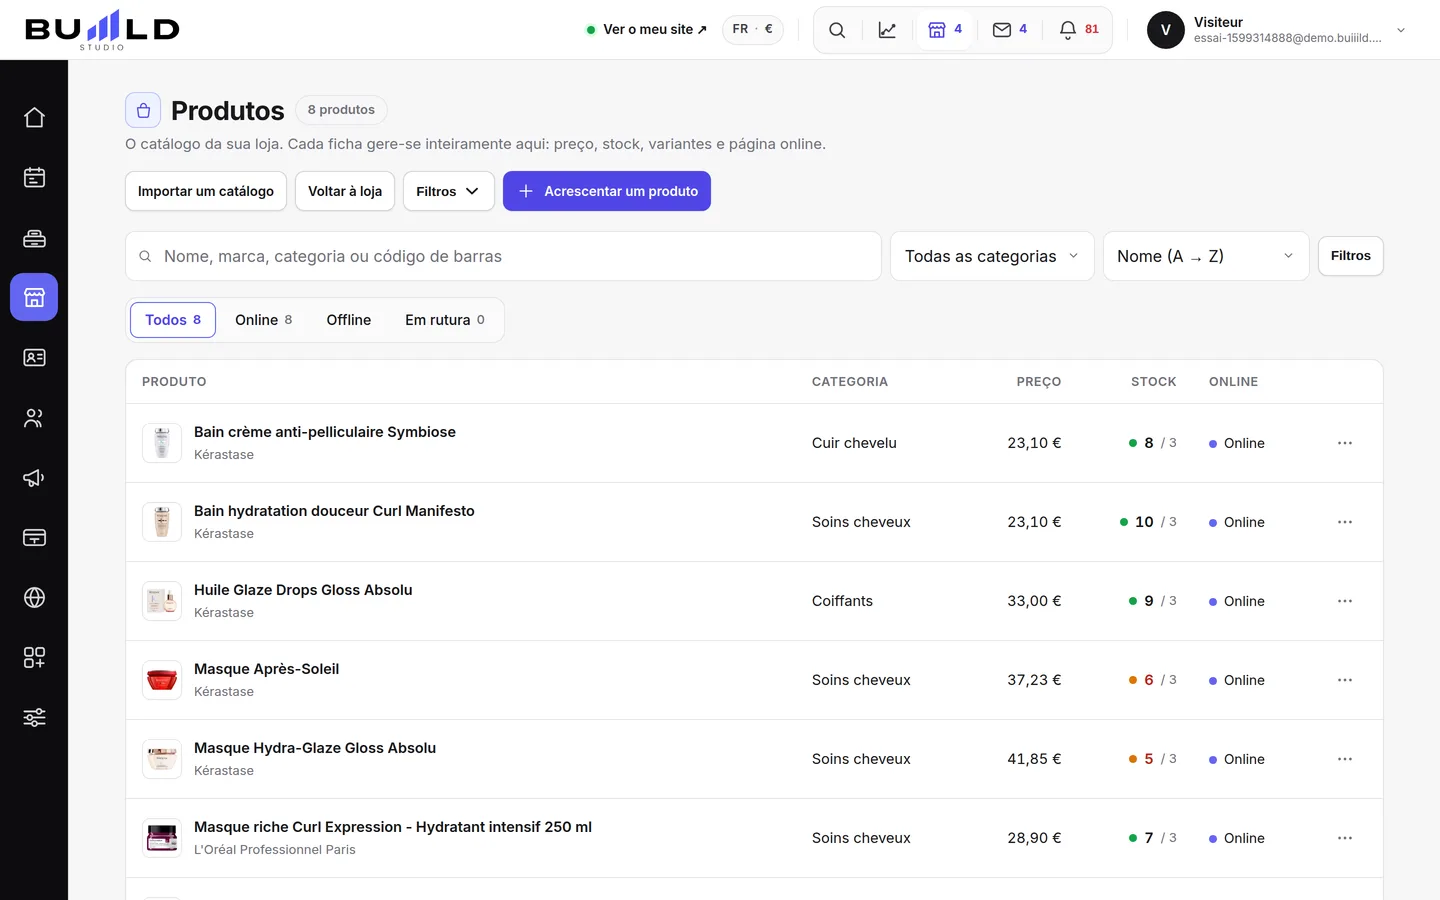
Task: Click Voltar à loja button
Action: (x=345, y=191)
